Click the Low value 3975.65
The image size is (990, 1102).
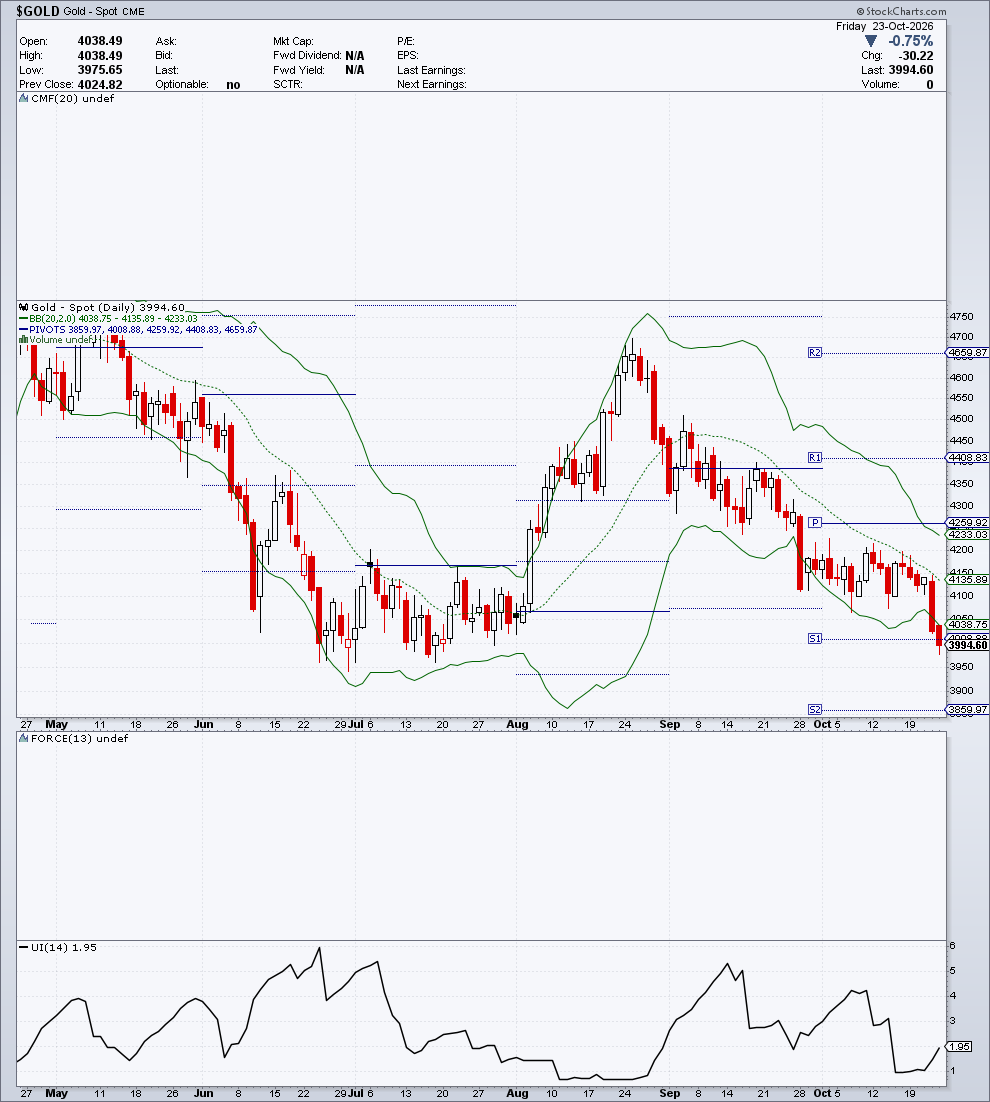(100, 70)
